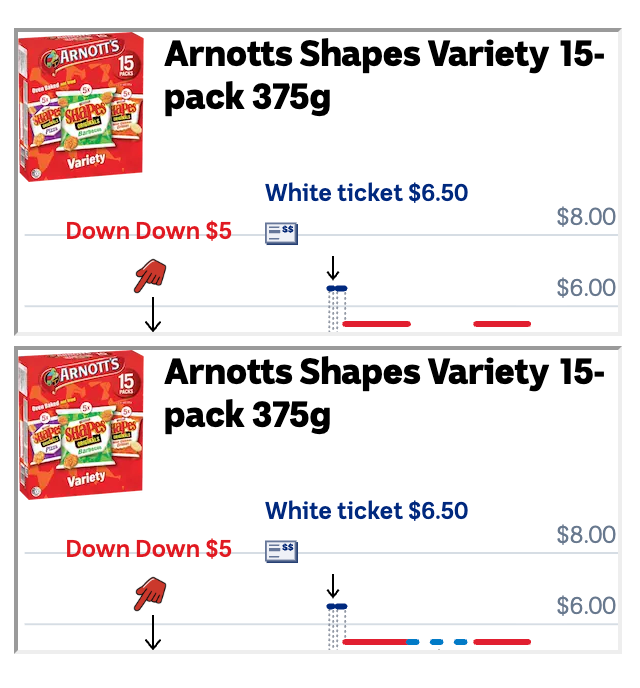Click the red pointing hand in top chart
This screenshot has height=688, width=640.
pyautogui.click(x=149, y=275)
